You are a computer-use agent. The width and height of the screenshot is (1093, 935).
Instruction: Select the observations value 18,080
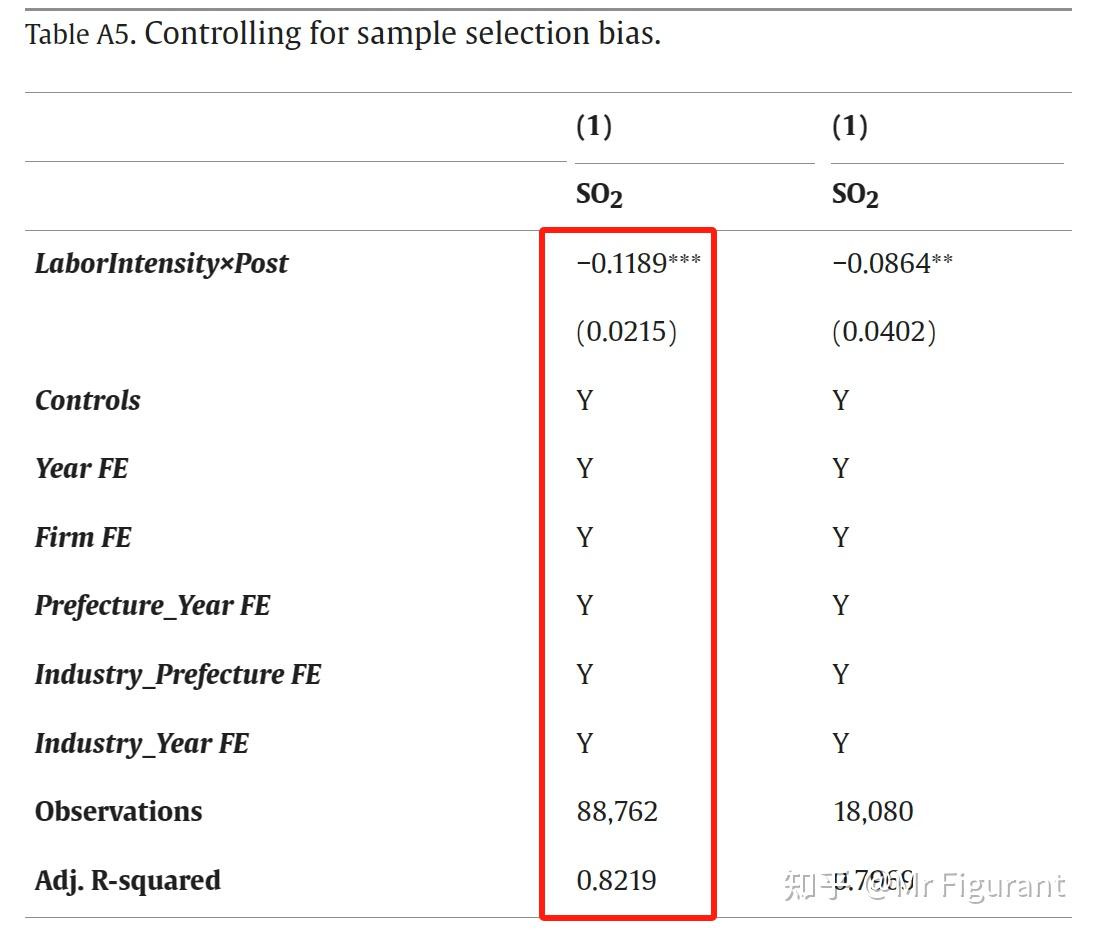coord(873,812)
